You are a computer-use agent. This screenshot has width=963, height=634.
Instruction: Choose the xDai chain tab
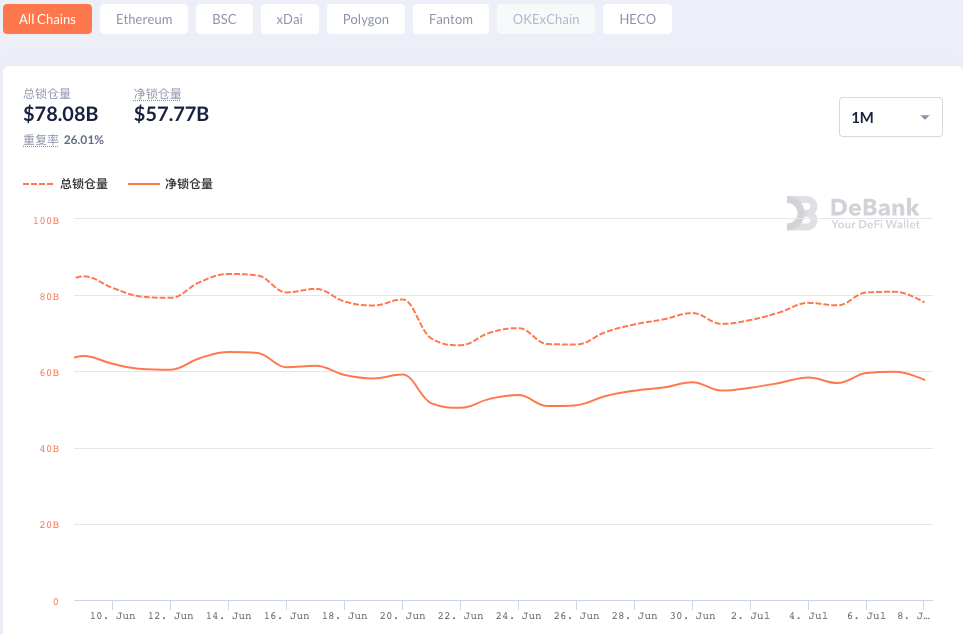coord(289,19)
